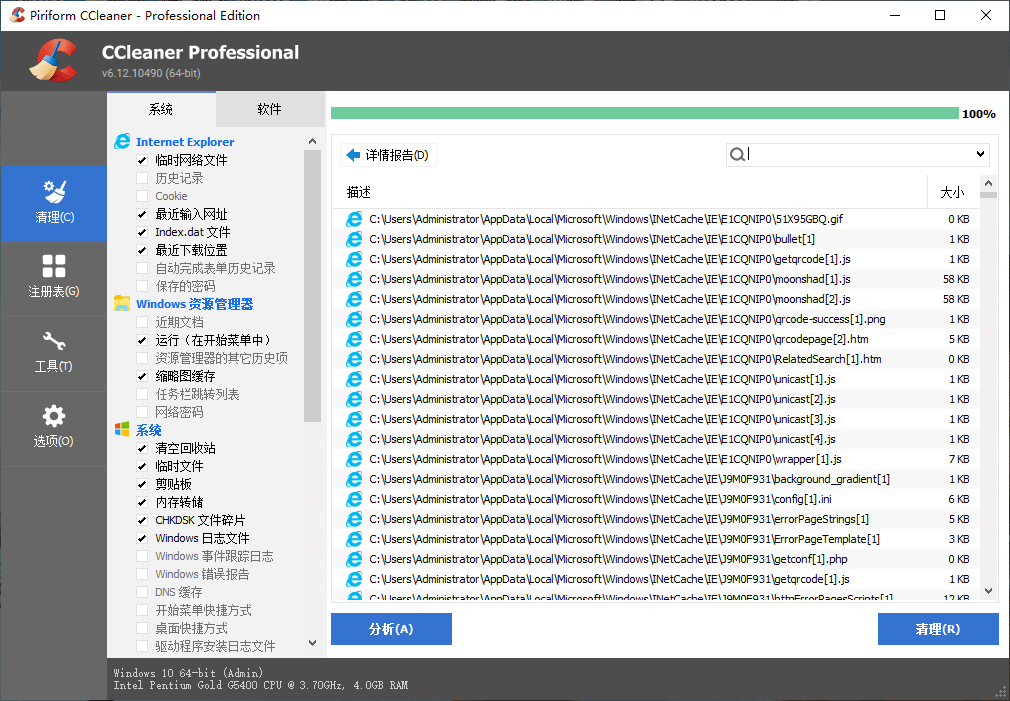Switch to the 软件 tab

269,109
